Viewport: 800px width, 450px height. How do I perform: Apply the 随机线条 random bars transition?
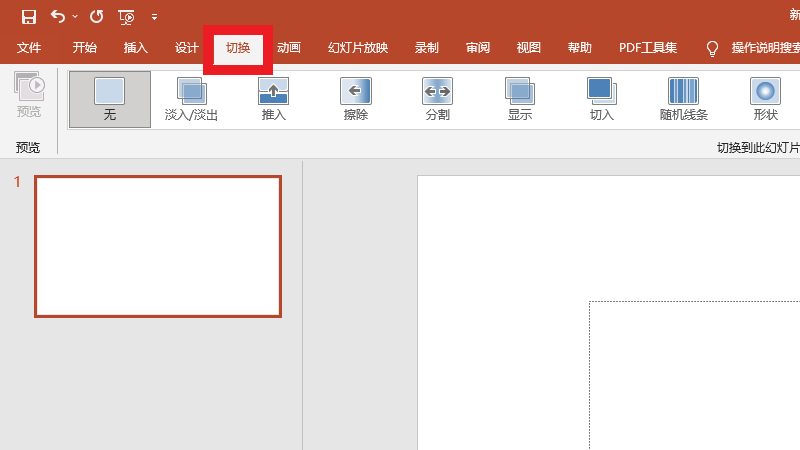(683, 99)
